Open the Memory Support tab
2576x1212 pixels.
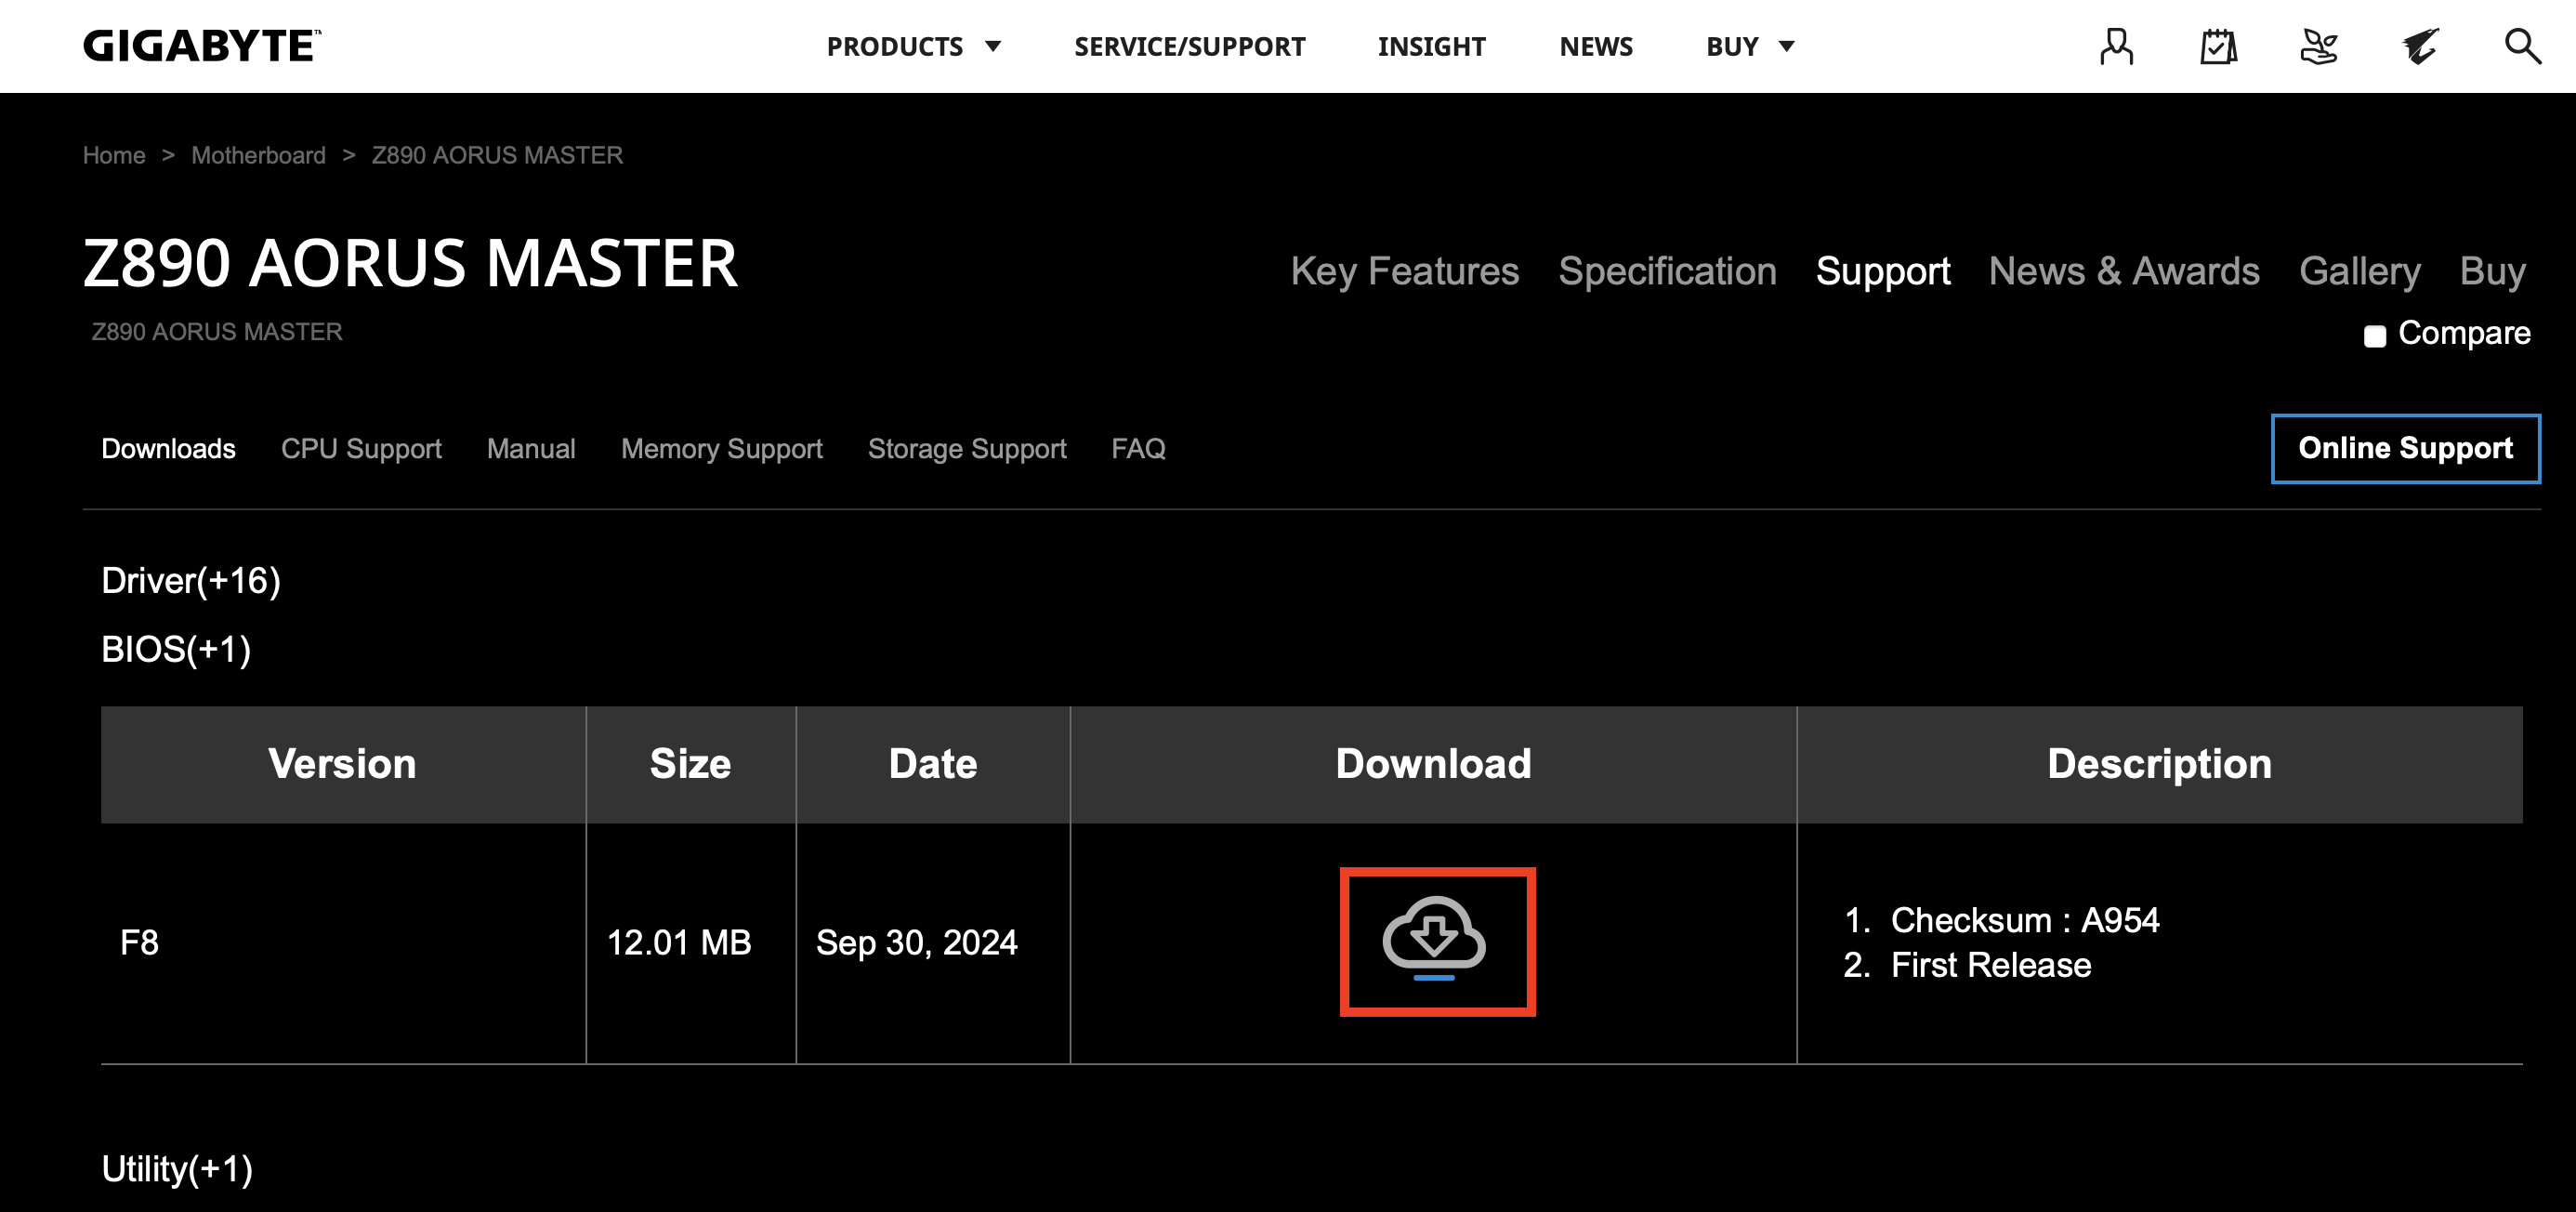pyautogui.click(x=720, y=448)
